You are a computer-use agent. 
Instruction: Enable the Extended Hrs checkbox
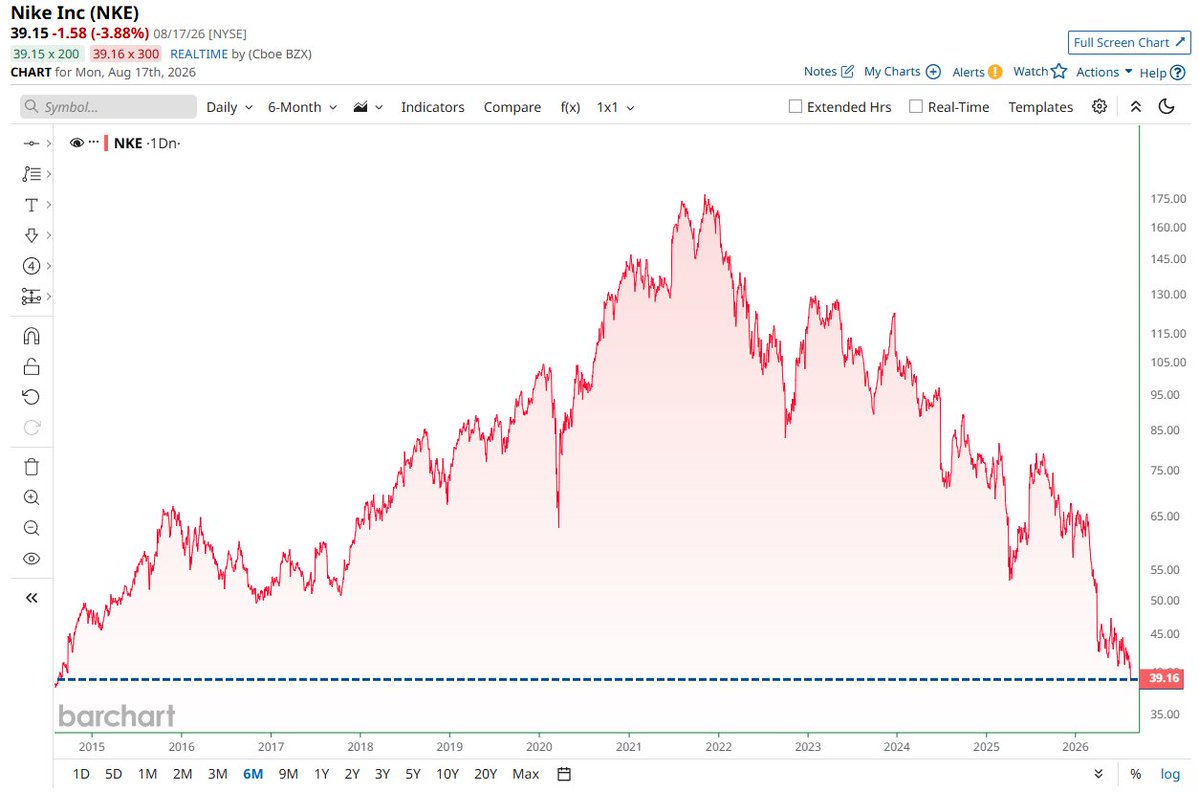[795, 107]
